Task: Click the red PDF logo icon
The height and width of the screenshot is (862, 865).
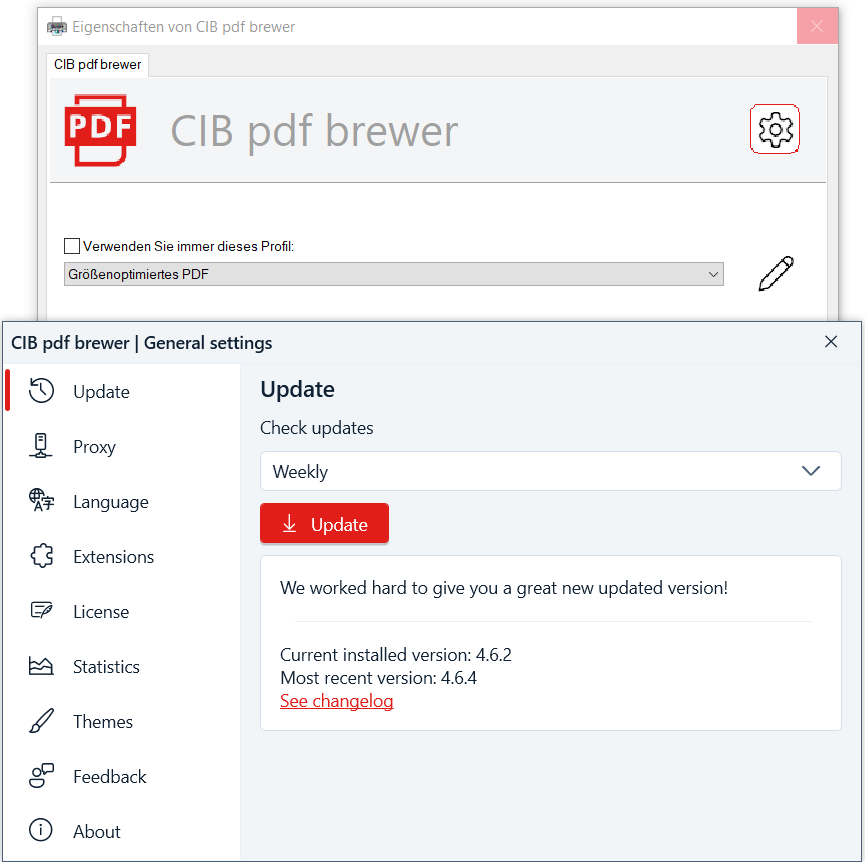Action: (x=100, y=130)
